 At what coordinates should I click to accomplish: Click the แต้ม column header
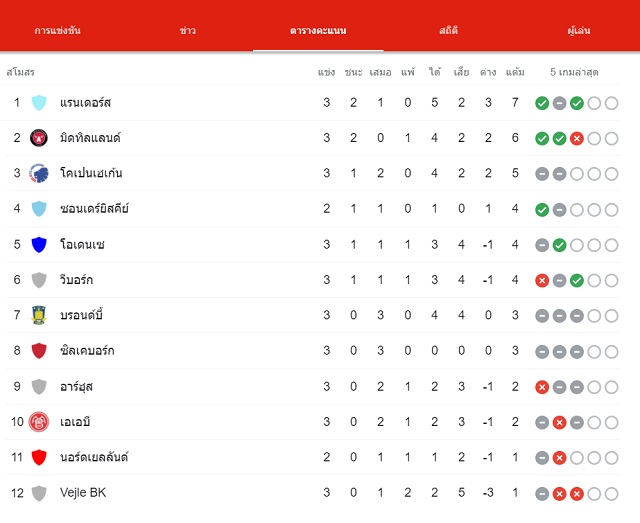click(515, 72)
